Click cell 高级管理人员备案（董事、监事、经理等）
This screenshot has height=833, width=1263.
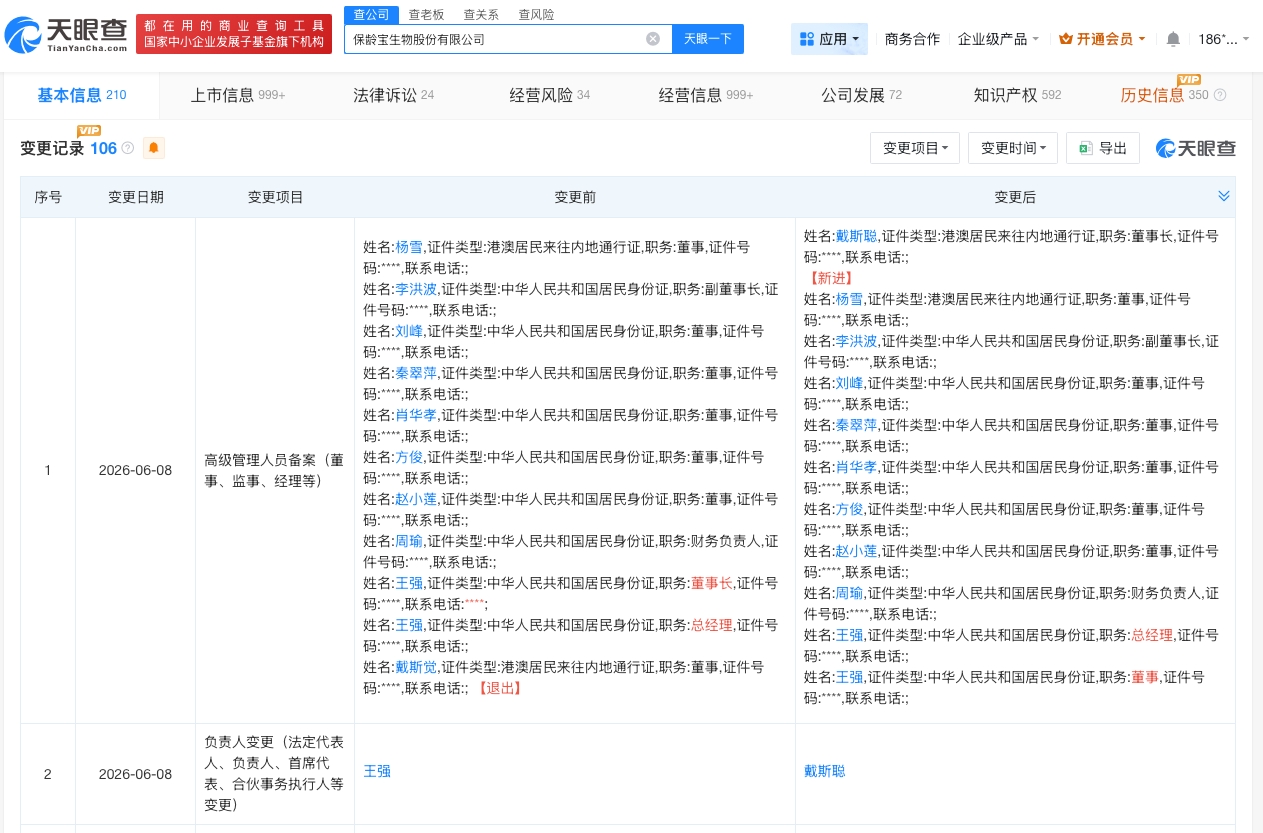(x=275, y=471)
